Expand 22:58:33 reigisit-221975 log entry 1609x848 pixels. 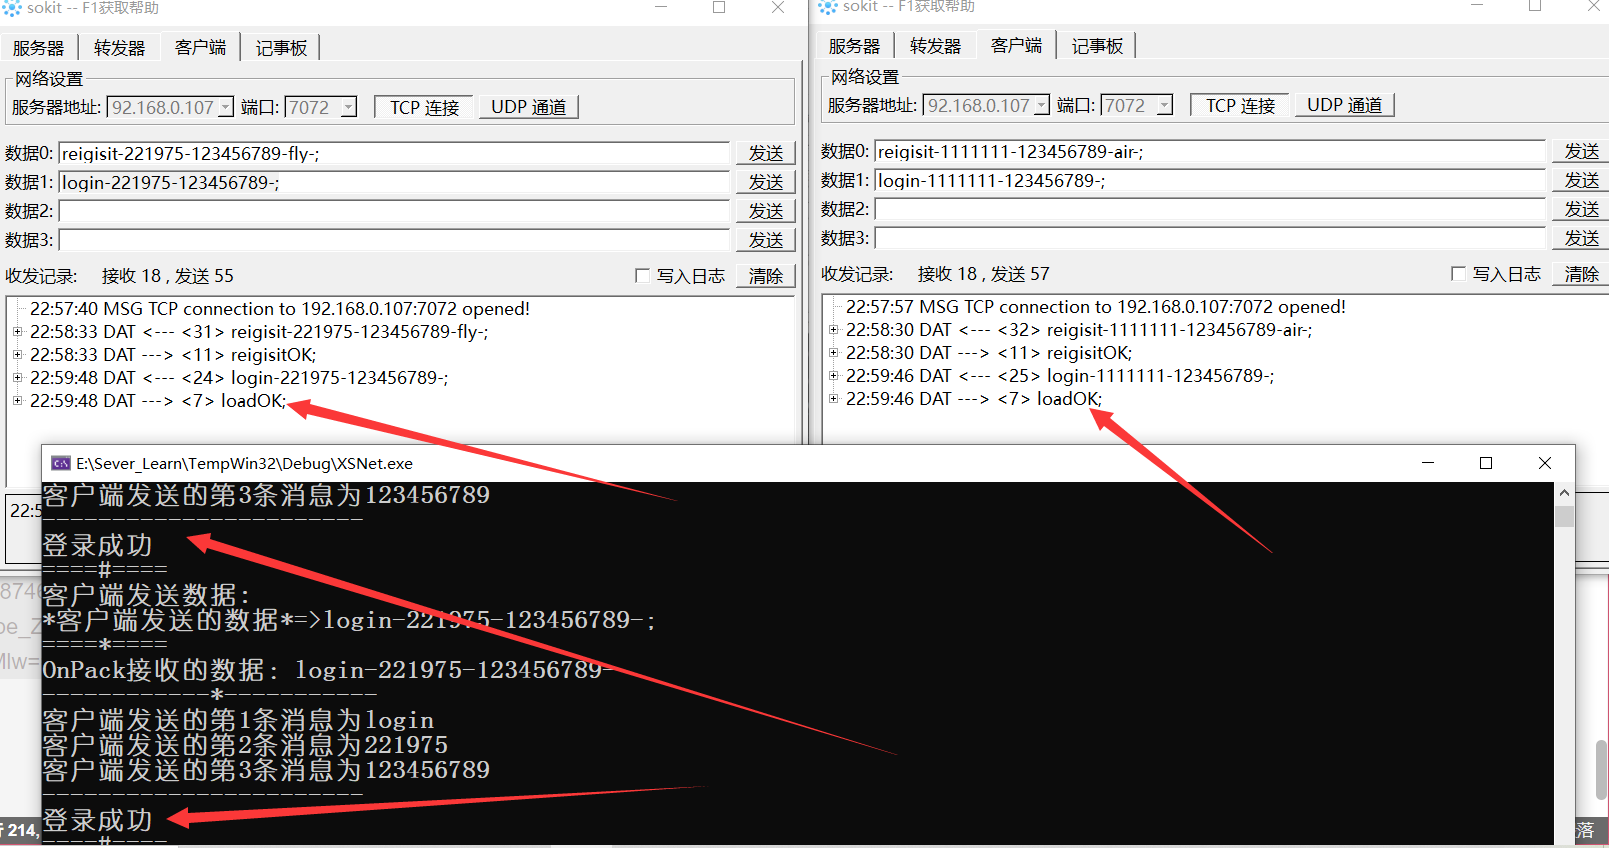pos(17,331)
